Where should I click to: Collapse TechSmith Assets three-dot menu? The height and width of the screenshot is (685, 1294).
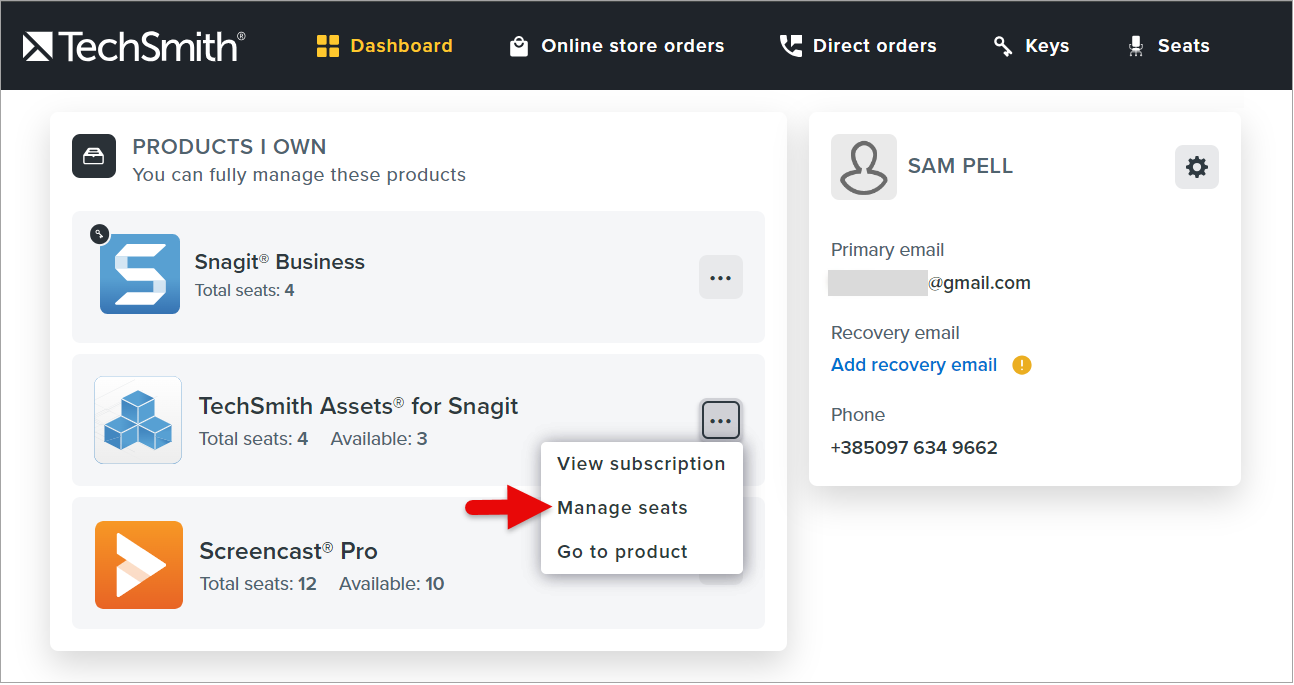click(720, 421)
